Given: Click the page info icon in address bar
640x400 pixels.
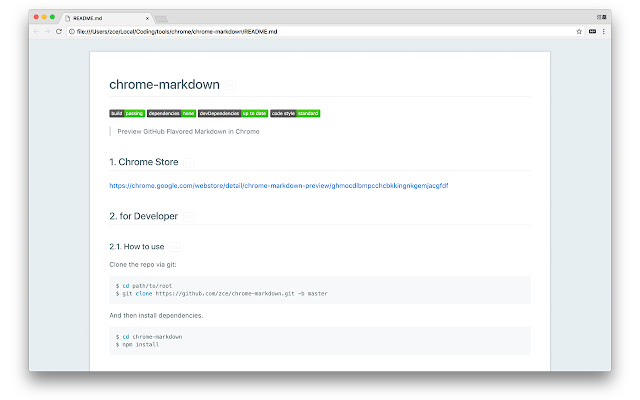Looking at the screenshot, I should click(71, 31).
